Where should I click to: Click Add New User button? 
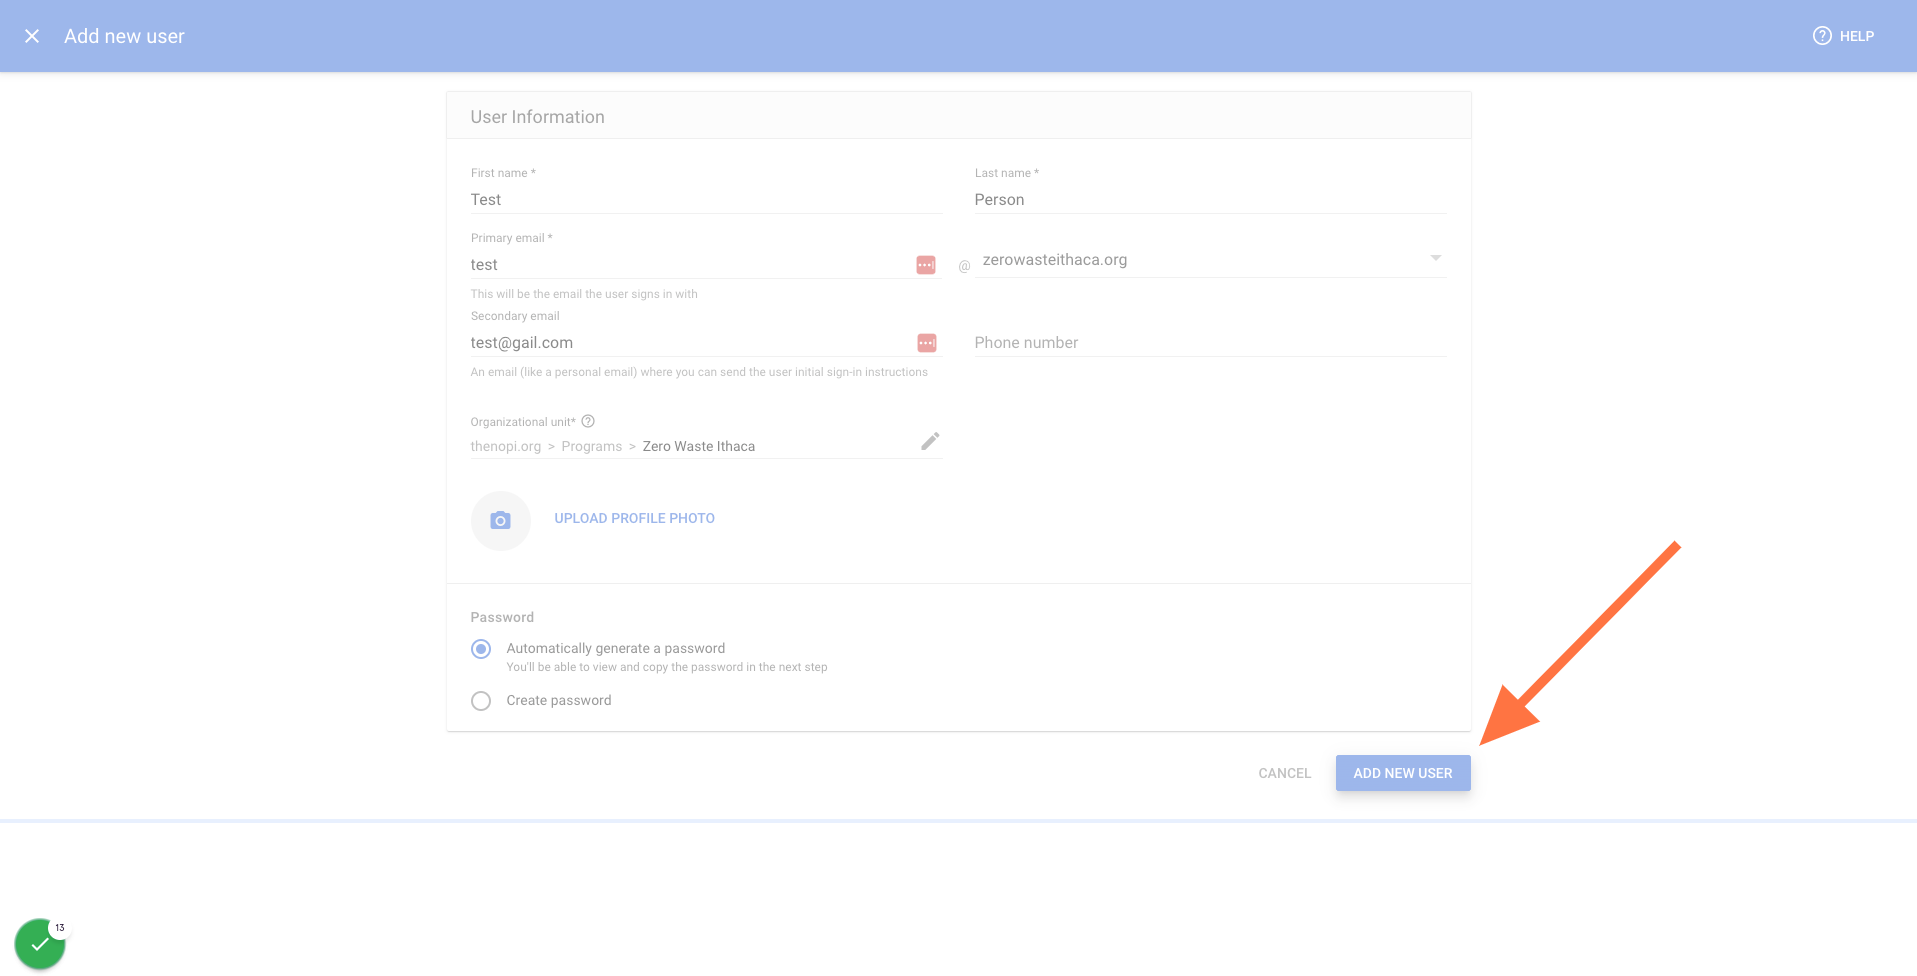click(x=1403, y=773)
